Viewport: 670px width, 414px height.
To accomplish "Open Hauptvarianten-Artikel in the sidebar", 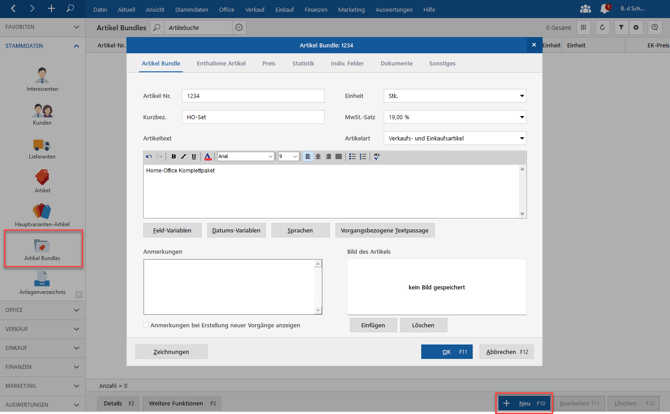I will 42,215.
